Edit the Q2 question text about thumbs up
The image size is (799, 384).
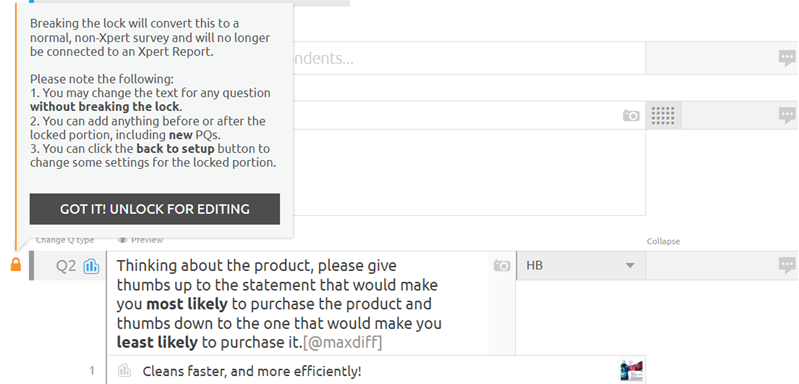point(279,304)
